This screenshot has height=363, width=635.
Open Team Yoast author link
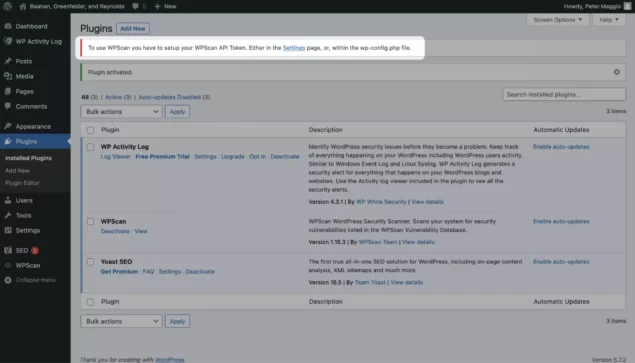[370, 282]
